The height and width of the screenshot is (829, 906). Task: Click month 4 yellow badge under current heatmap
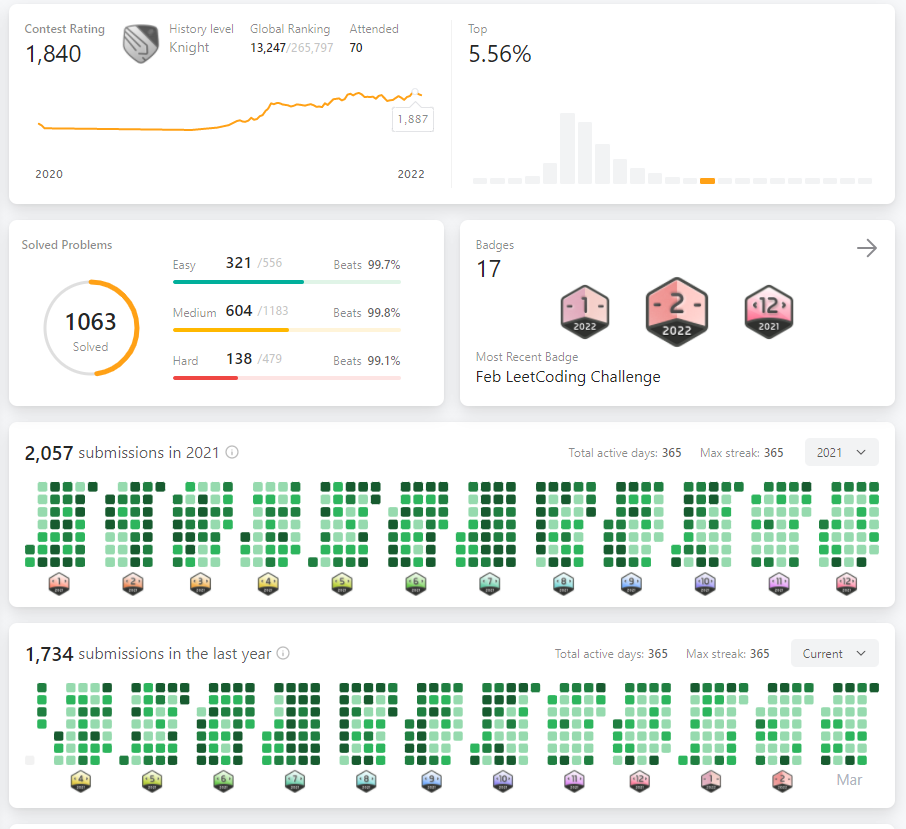tap(81, 781)
